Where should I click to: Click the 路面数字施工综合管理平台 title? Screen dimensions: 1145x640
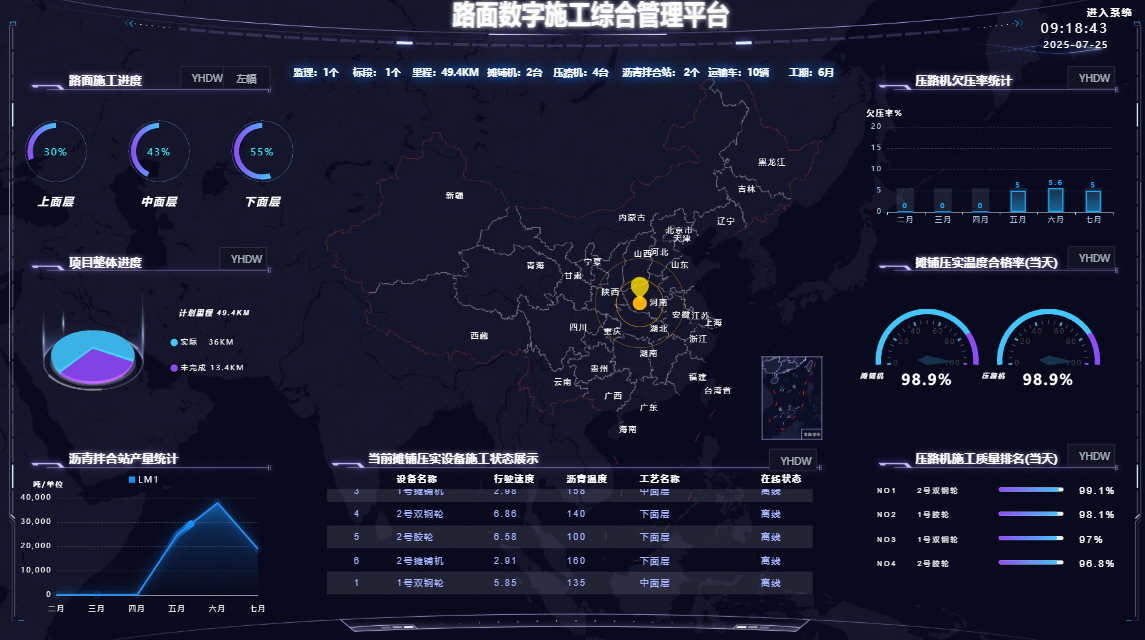pyautogui.click(x=590, y=15)
